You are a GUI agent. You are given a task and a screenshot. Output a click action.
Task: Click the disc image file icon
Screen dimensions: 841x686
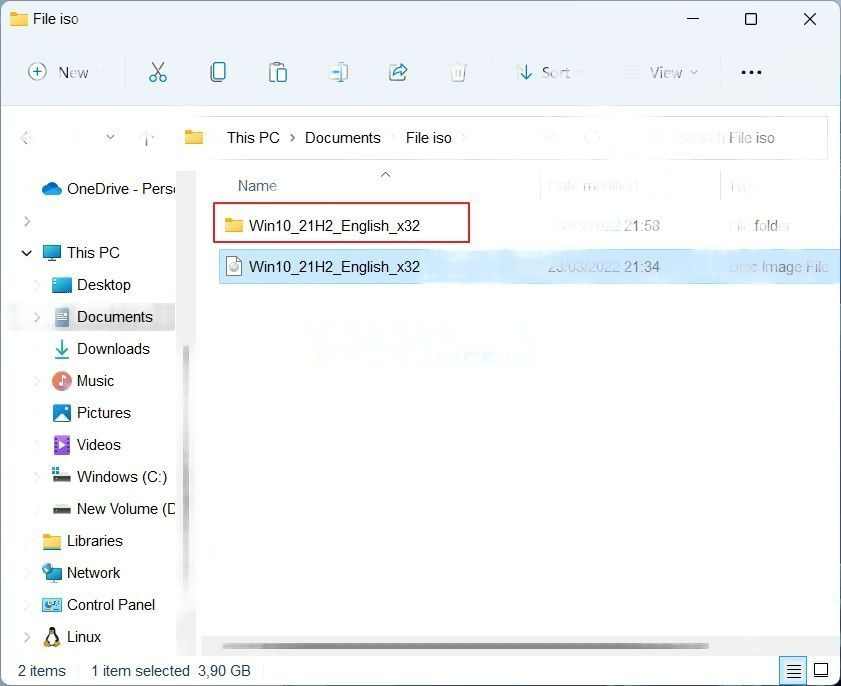pos(234,266)
